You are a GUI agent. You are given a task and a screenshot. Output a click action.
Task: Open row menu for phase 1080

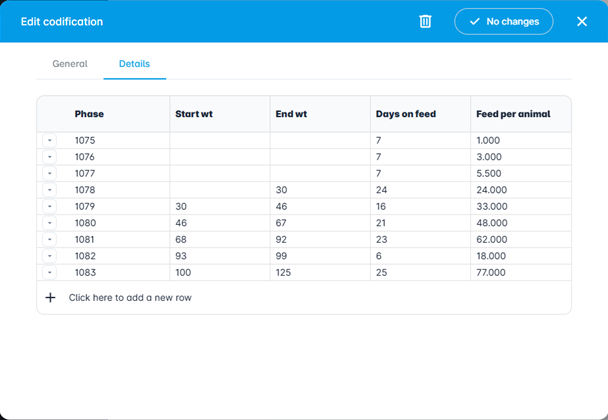[x=50, y=223]
